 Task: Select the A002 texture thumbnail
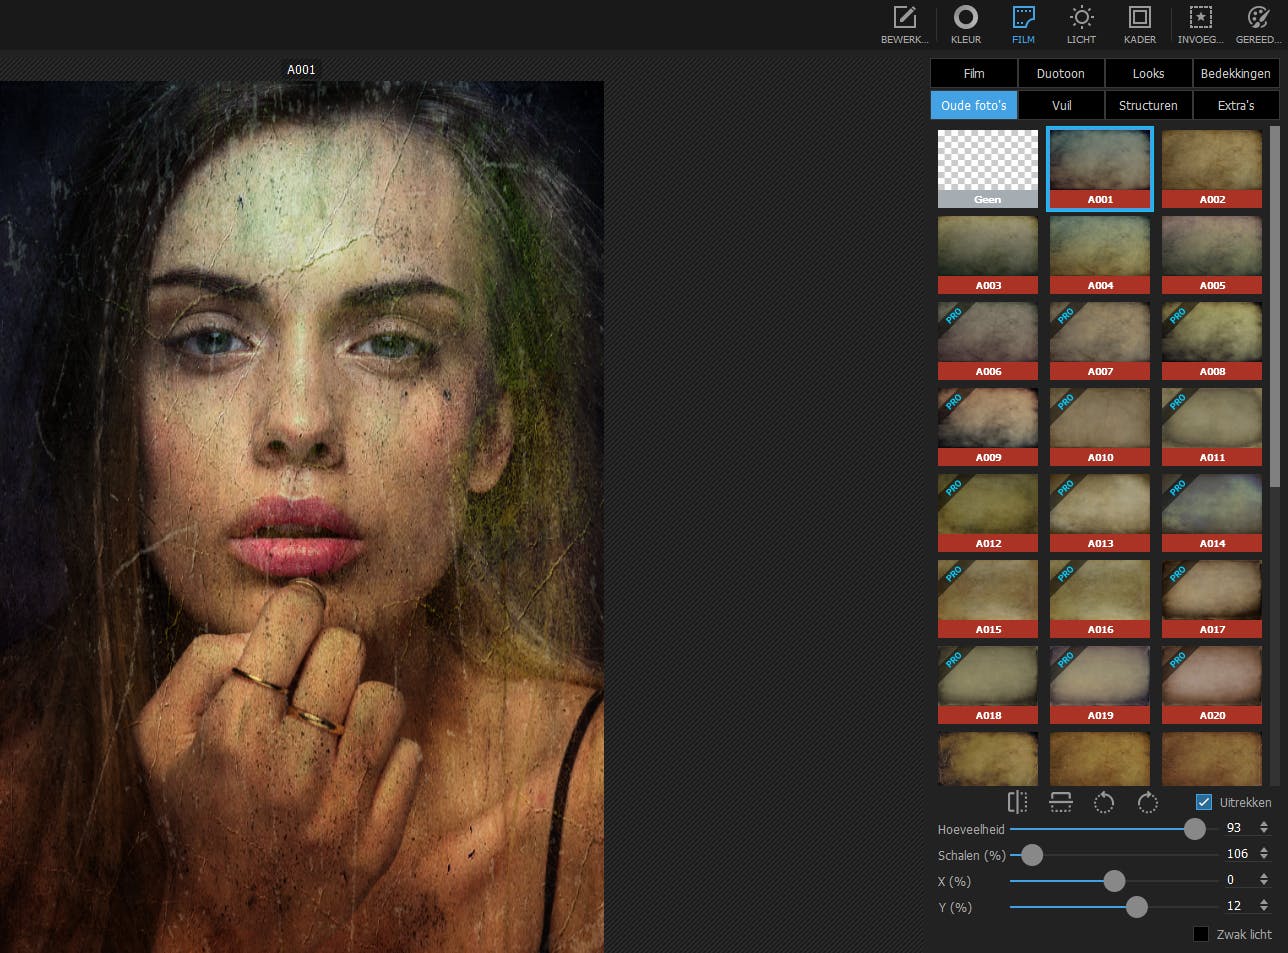pos(1212,168)
